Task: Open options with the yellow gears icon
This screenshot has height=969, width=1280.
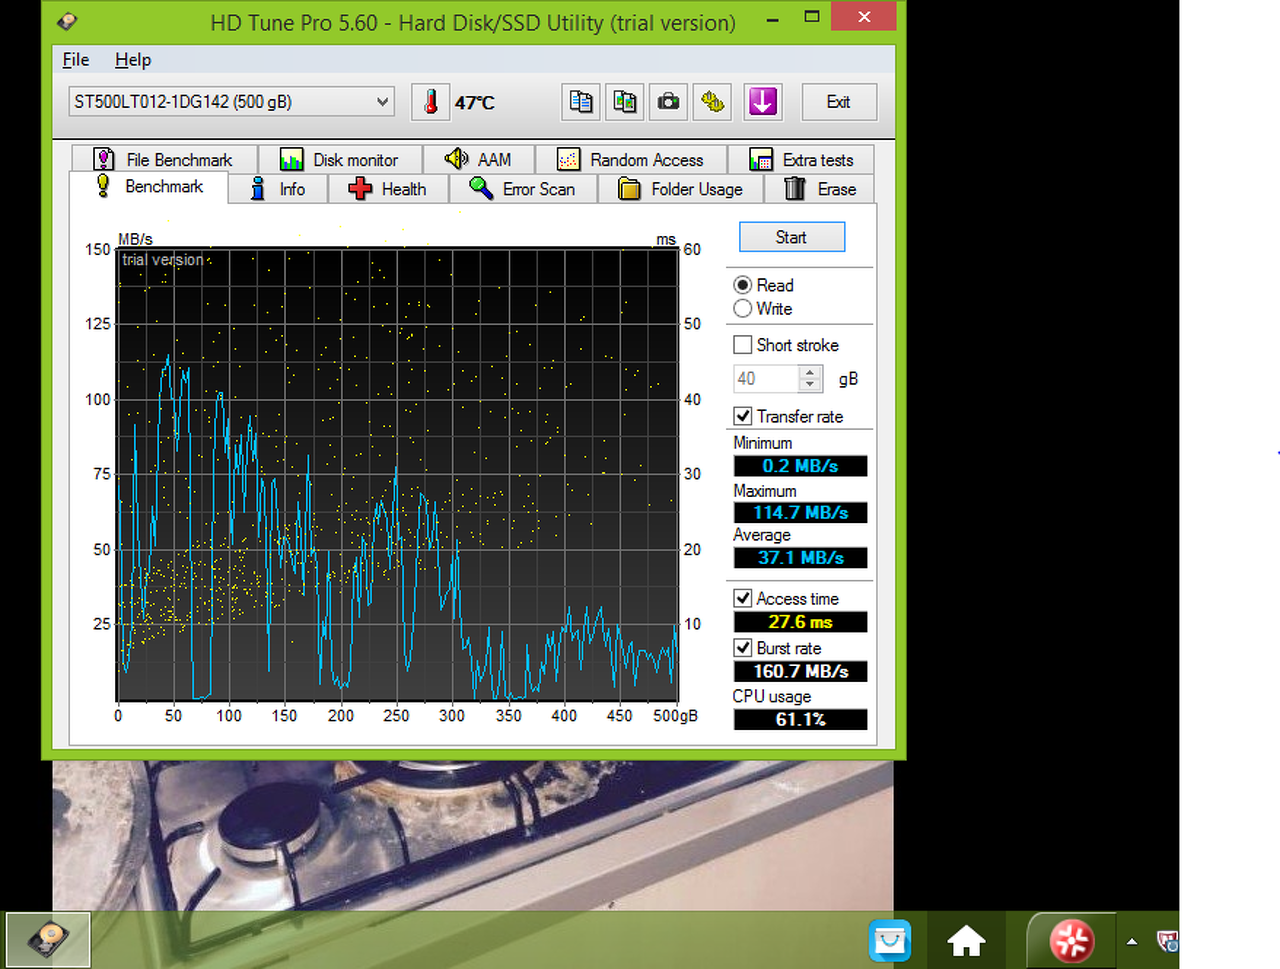Action: click(712, 102)
